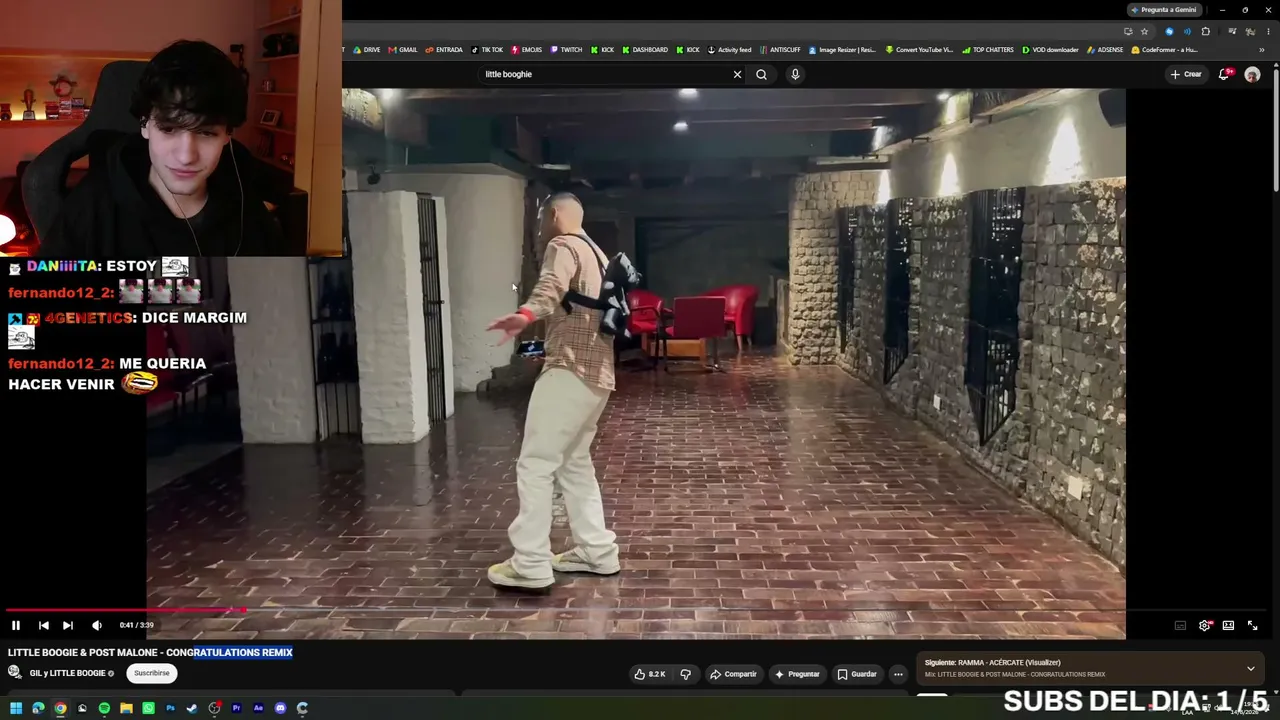
Task: Open the ENTRADA bookmark
Action: coord(444,50)
